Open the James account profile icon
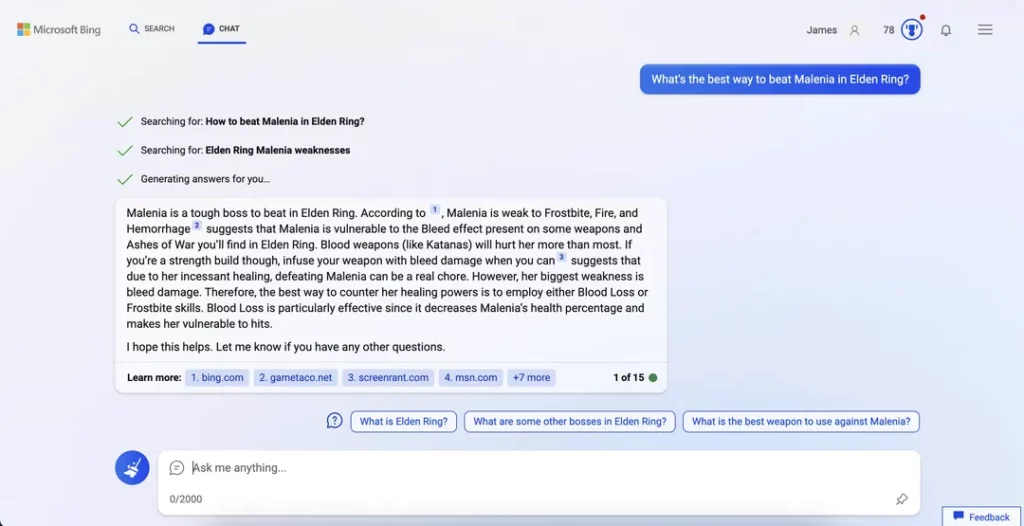This screenshot has height=526, width=1024. pyautogui.click(x=854, y=30)
